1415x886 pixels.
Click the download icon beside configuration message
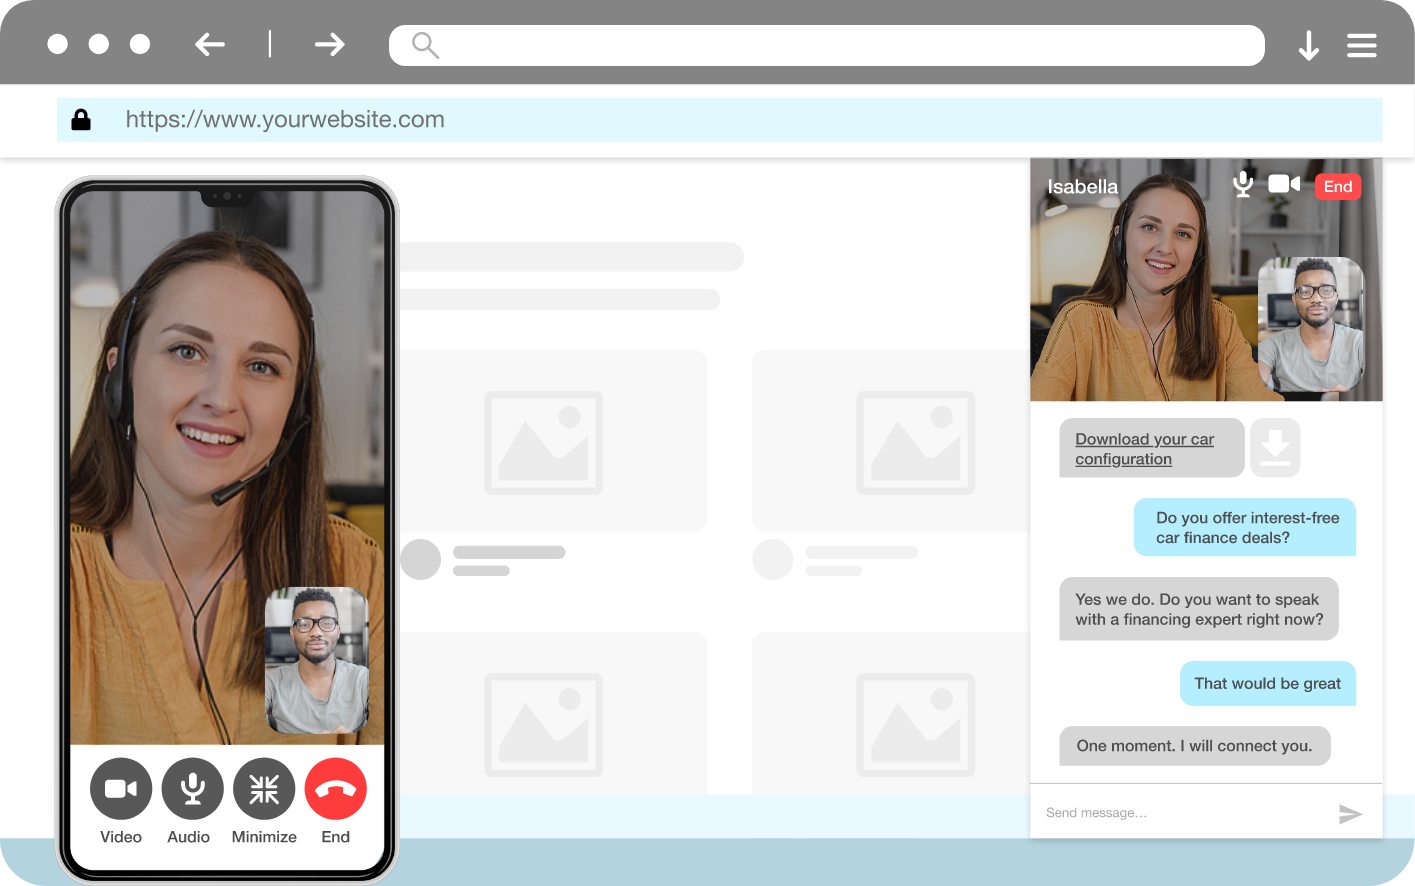tap(1275, 447)
